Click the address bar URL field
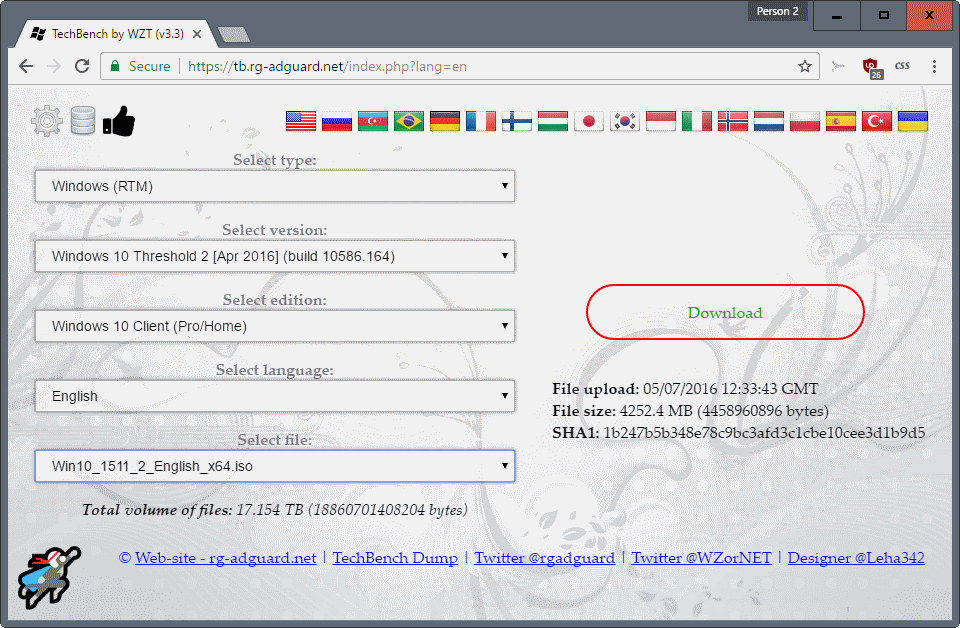 point(459,66)
